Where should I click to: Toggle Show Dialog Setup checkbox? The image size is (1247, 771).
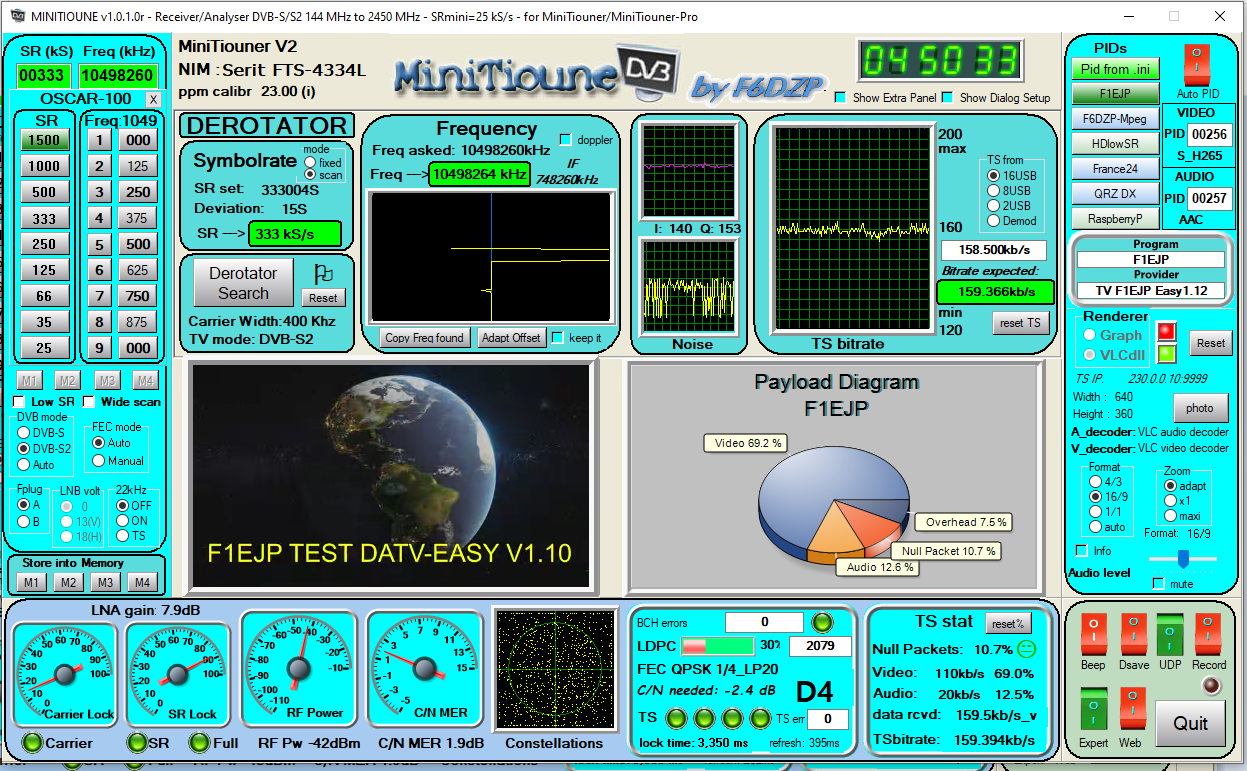tap(947, 97)
